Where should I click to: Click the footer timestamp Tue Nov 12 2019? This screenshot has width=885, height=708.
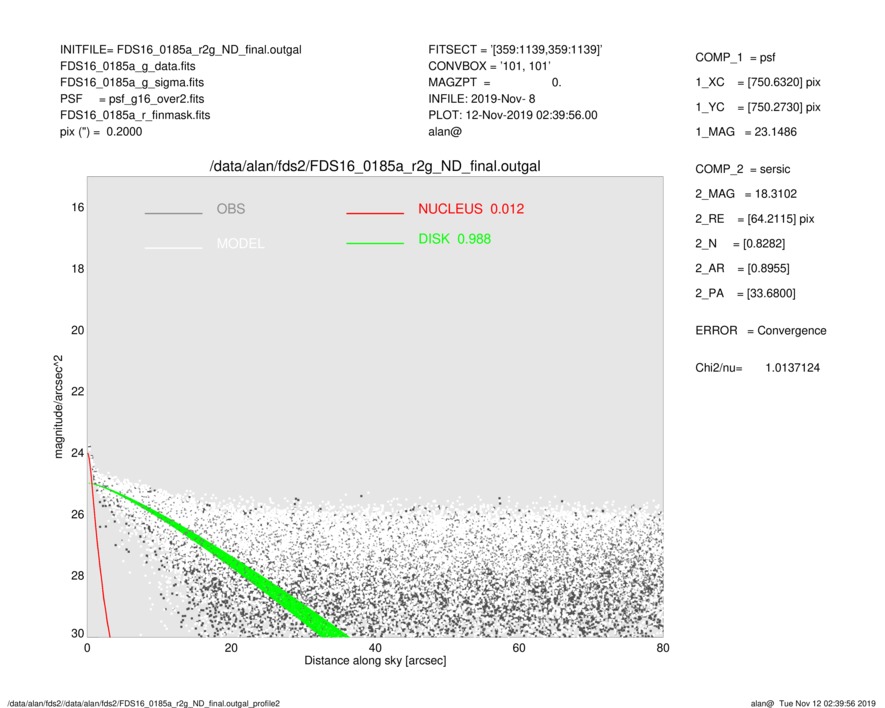(x=827, y=703)
